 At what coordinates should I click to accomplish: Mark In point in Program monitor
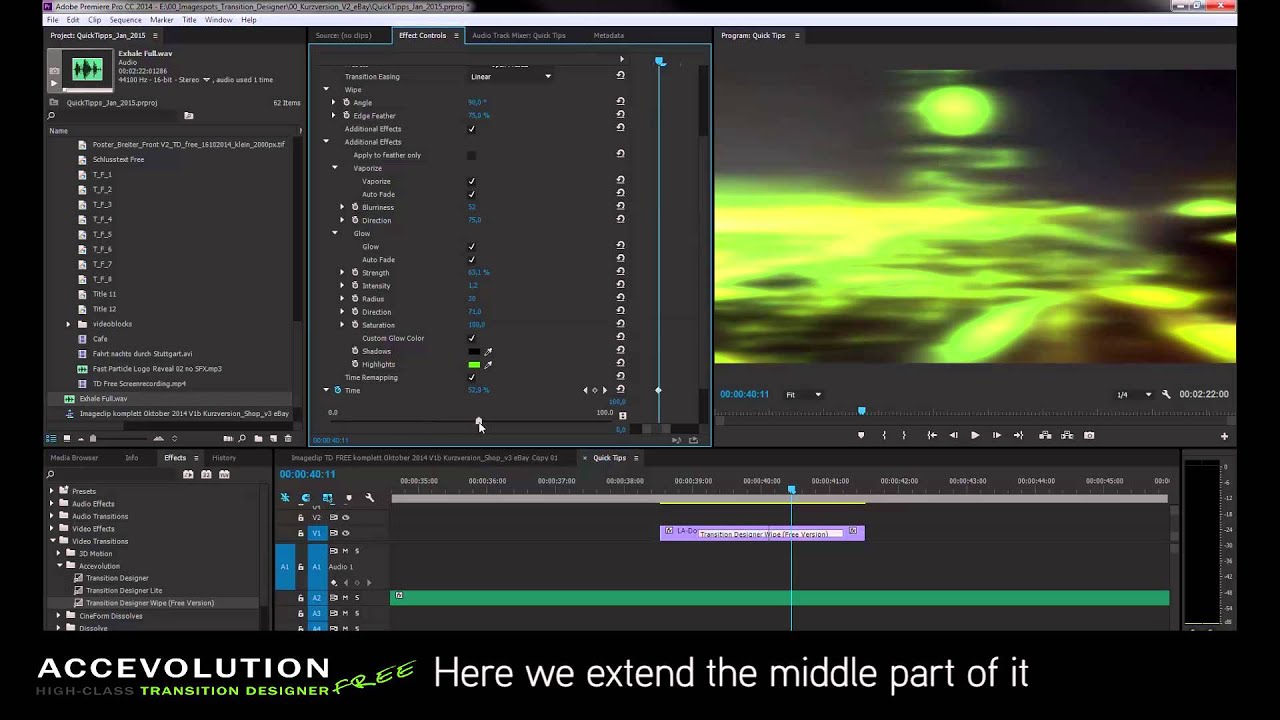[x=883, y=435]
